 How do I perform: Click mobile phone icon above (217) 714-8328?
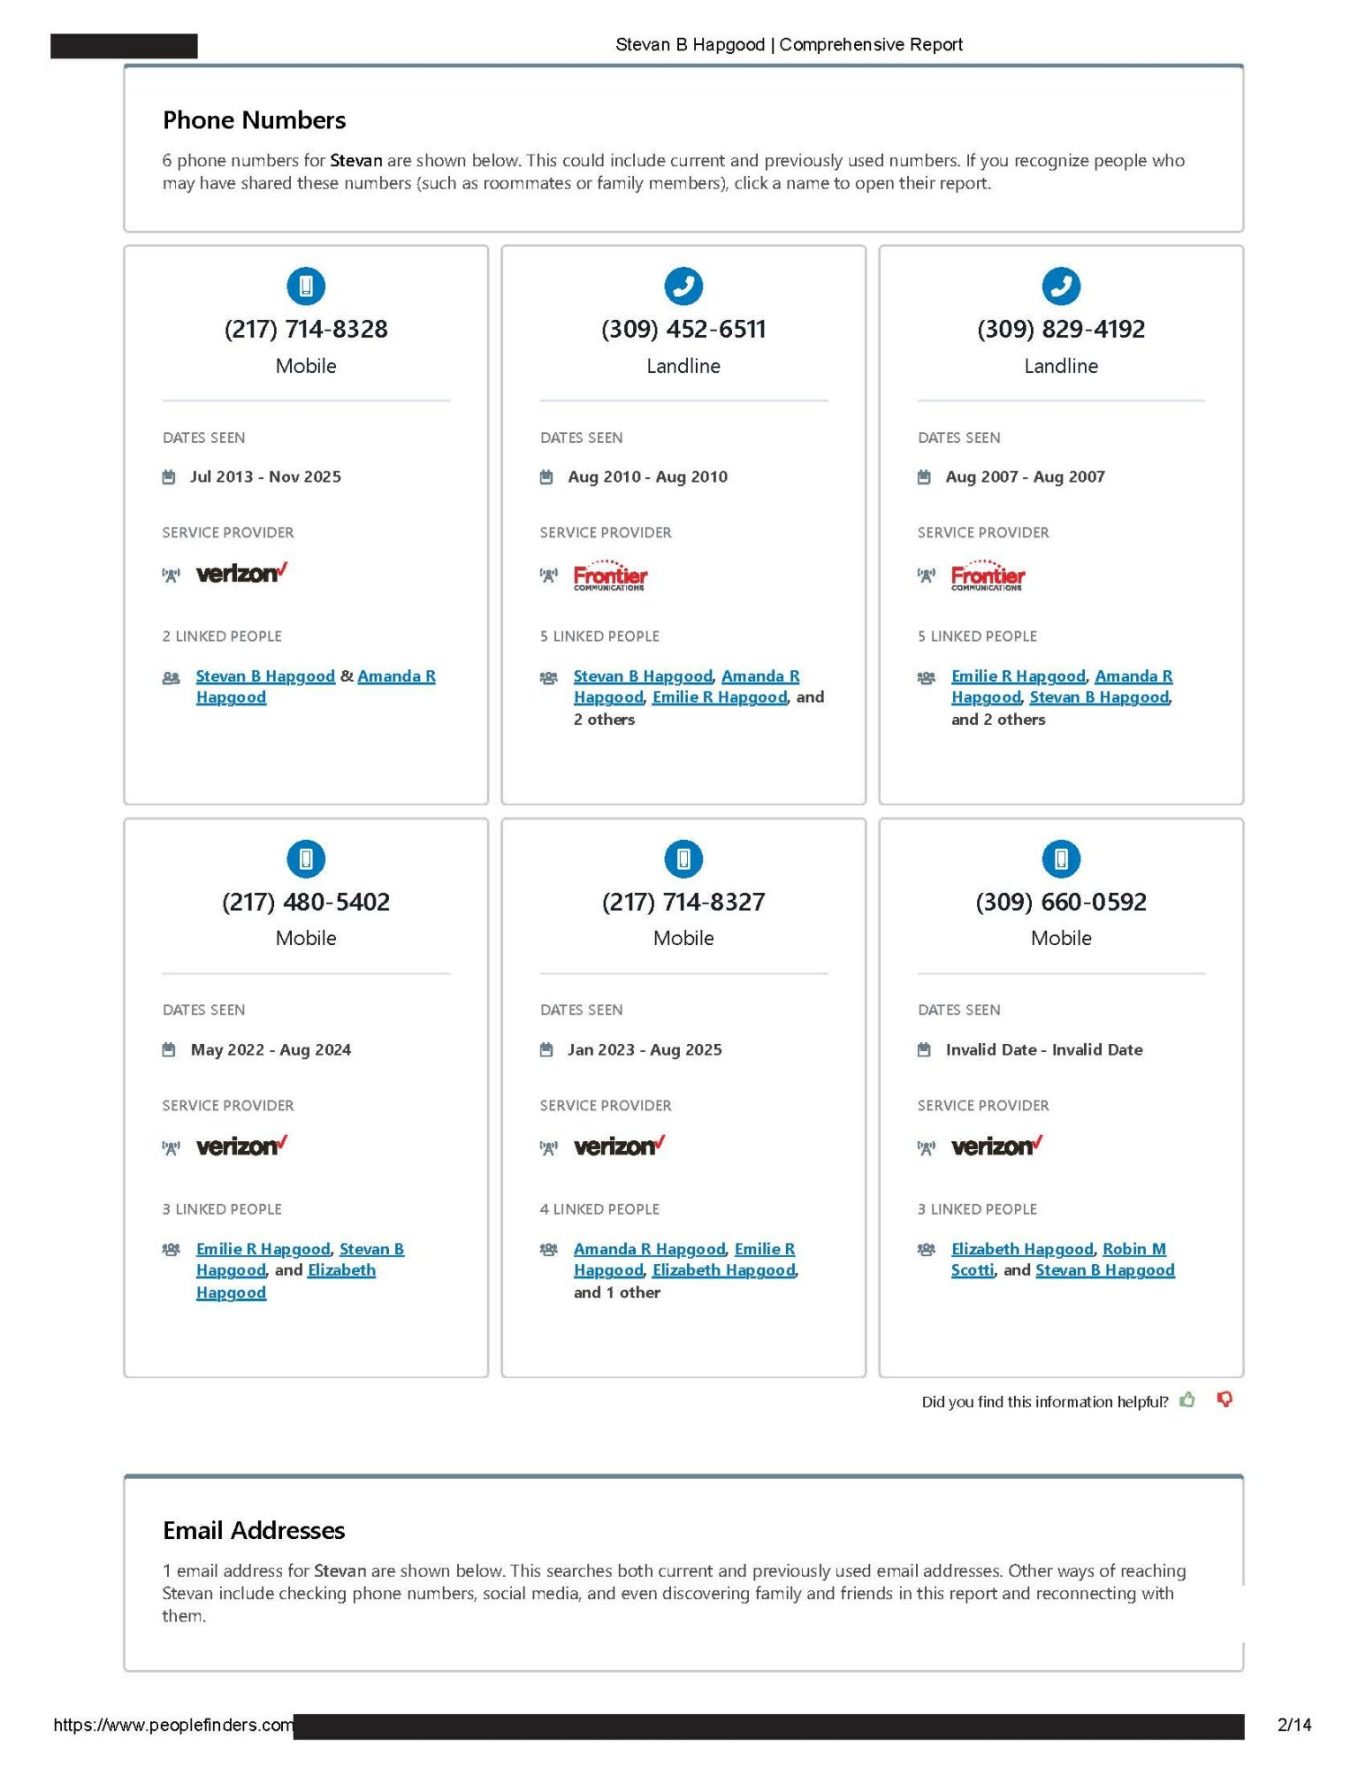[306, 286]
